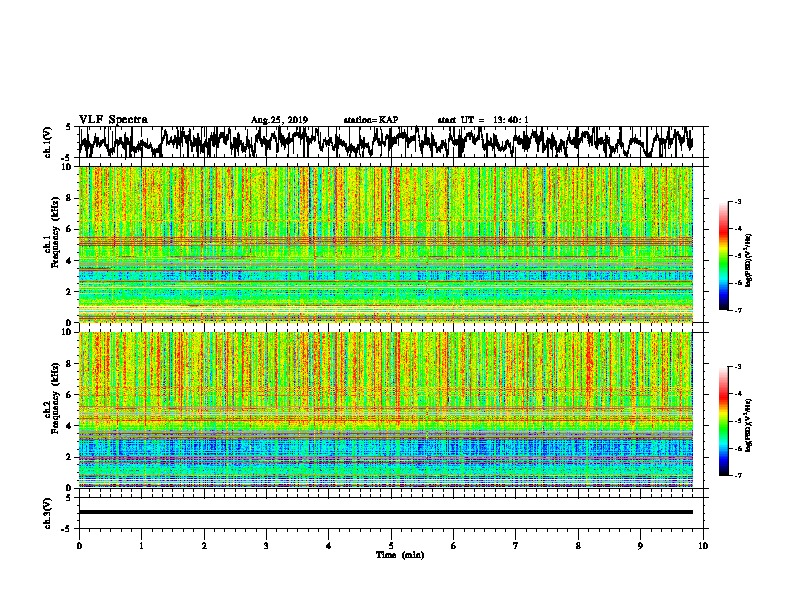Click the "-3" label on ch.2 colorbar
792x612 pixels.
(x=737, y=367)
